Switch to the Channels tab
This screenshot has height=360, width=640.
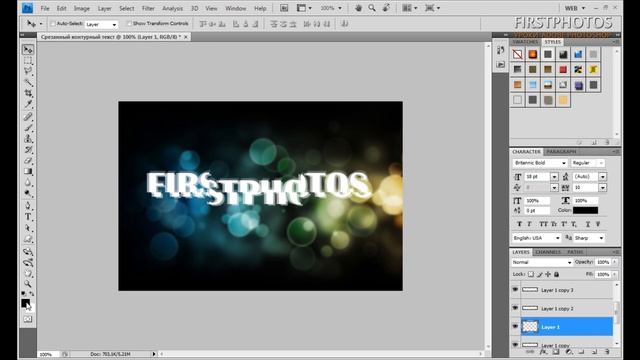tap(548, 252)
